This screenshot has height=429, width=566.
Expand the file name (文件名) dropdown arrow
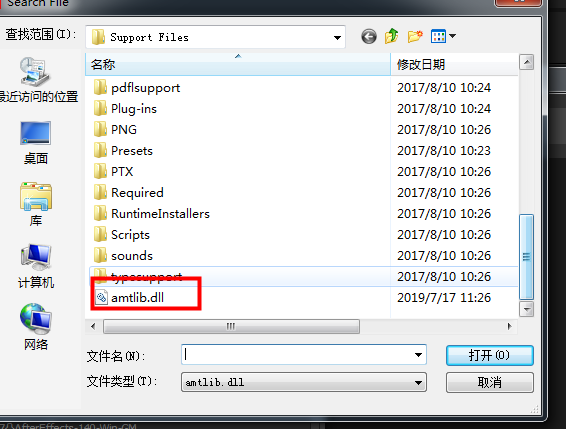coord(418,355)
